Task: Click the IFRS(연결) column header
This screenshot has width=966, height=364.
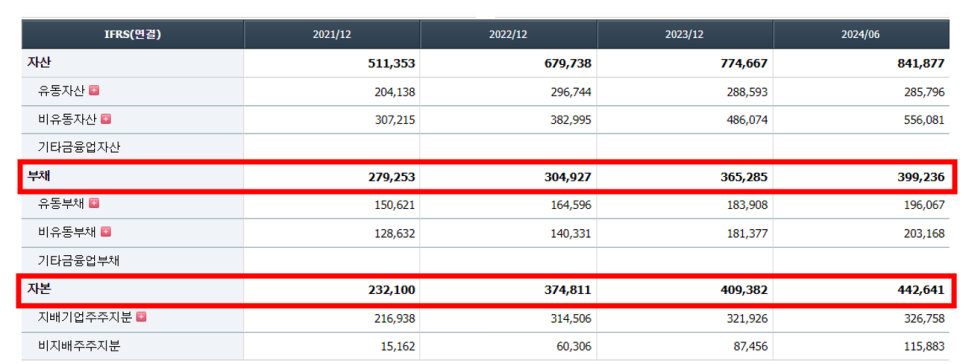Action: point(132,34)
